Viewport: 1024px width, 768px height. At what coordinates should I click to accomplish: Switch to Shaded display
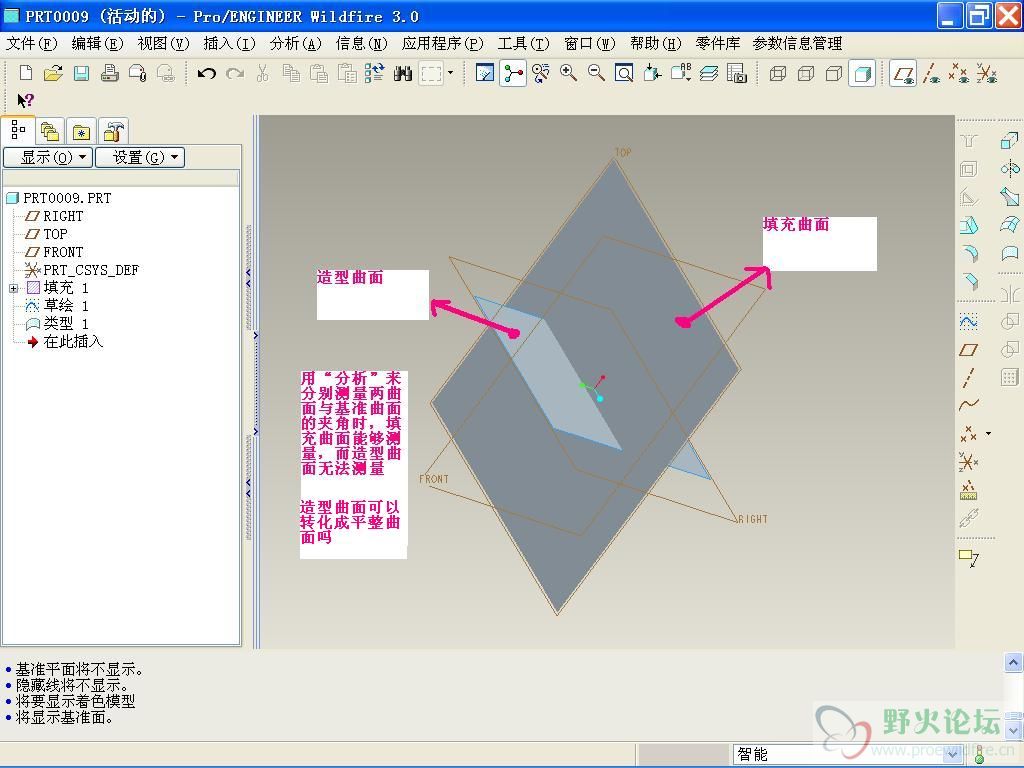tap(862, 73)
